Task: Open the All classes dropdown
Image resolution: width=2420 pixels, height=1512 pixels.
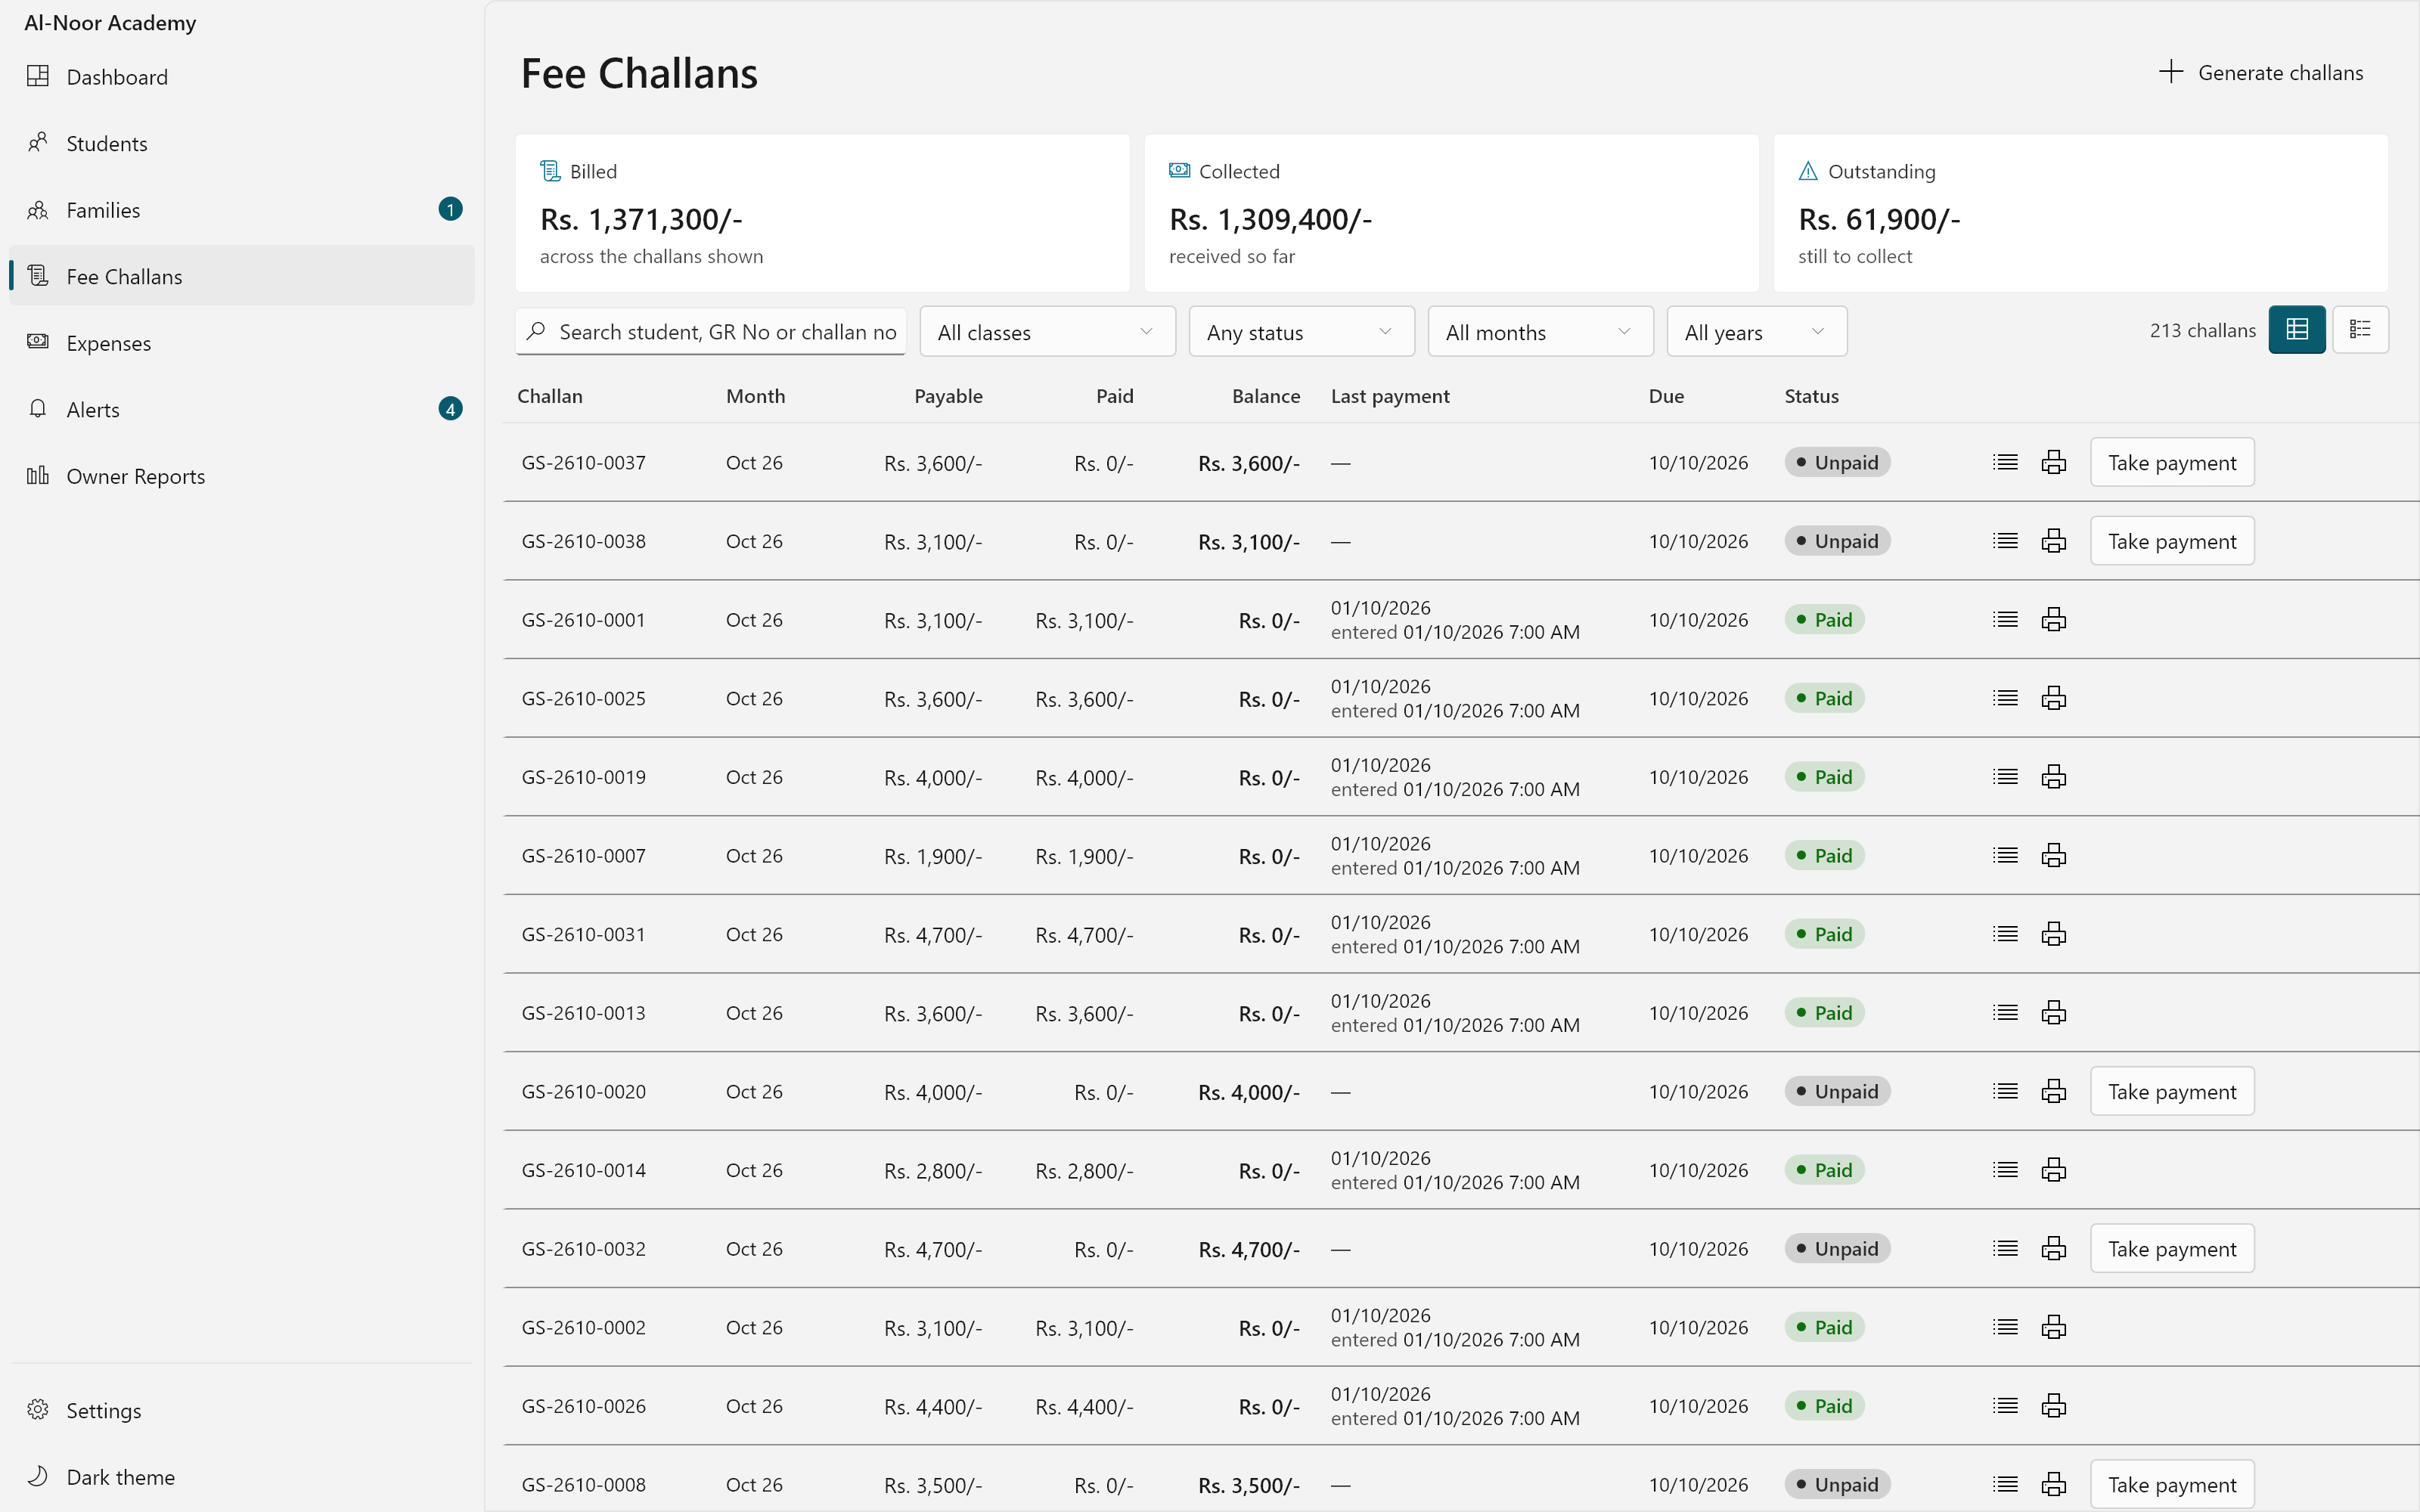Action: 1047,332
